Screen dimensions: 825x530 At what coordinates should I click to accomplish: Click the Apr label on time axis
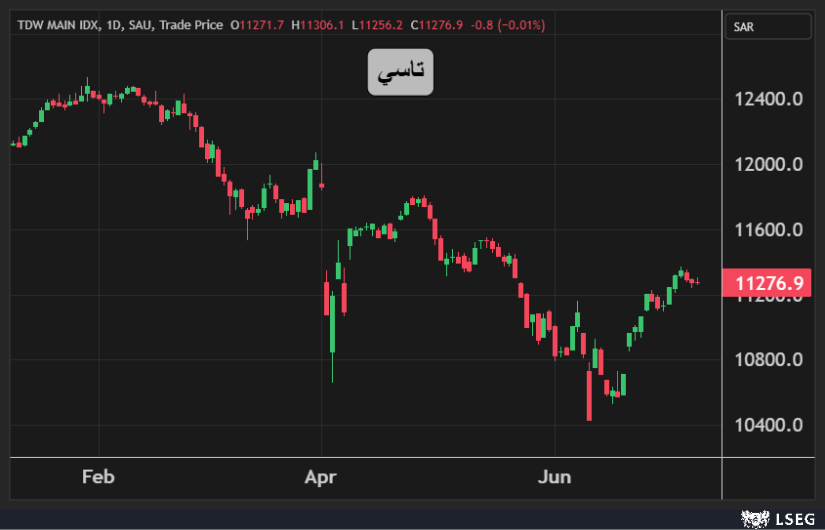[321, 477]
